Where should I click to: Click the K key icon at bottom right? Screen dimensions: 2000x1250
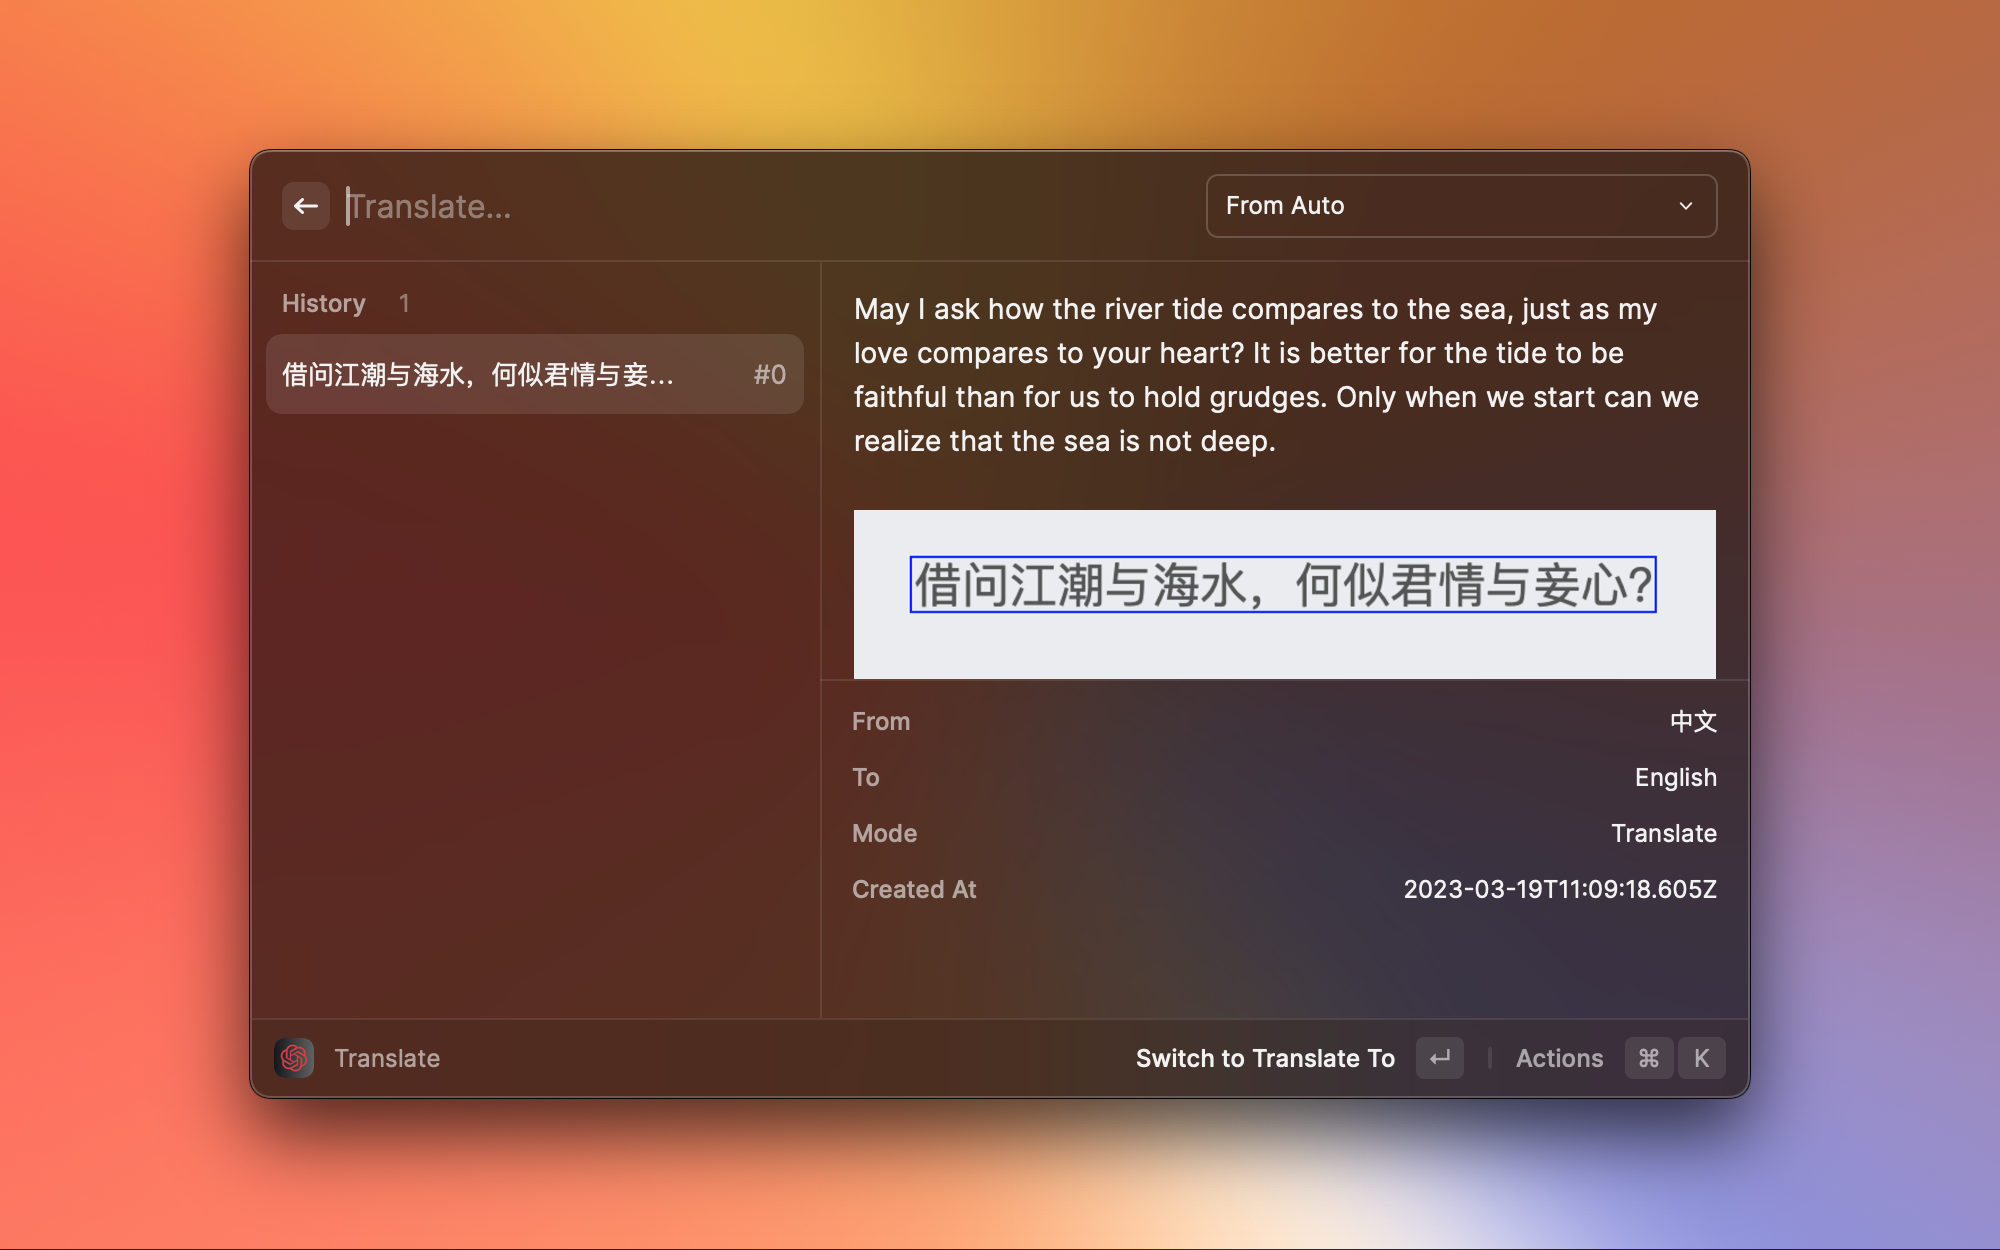(1702, 1057)
